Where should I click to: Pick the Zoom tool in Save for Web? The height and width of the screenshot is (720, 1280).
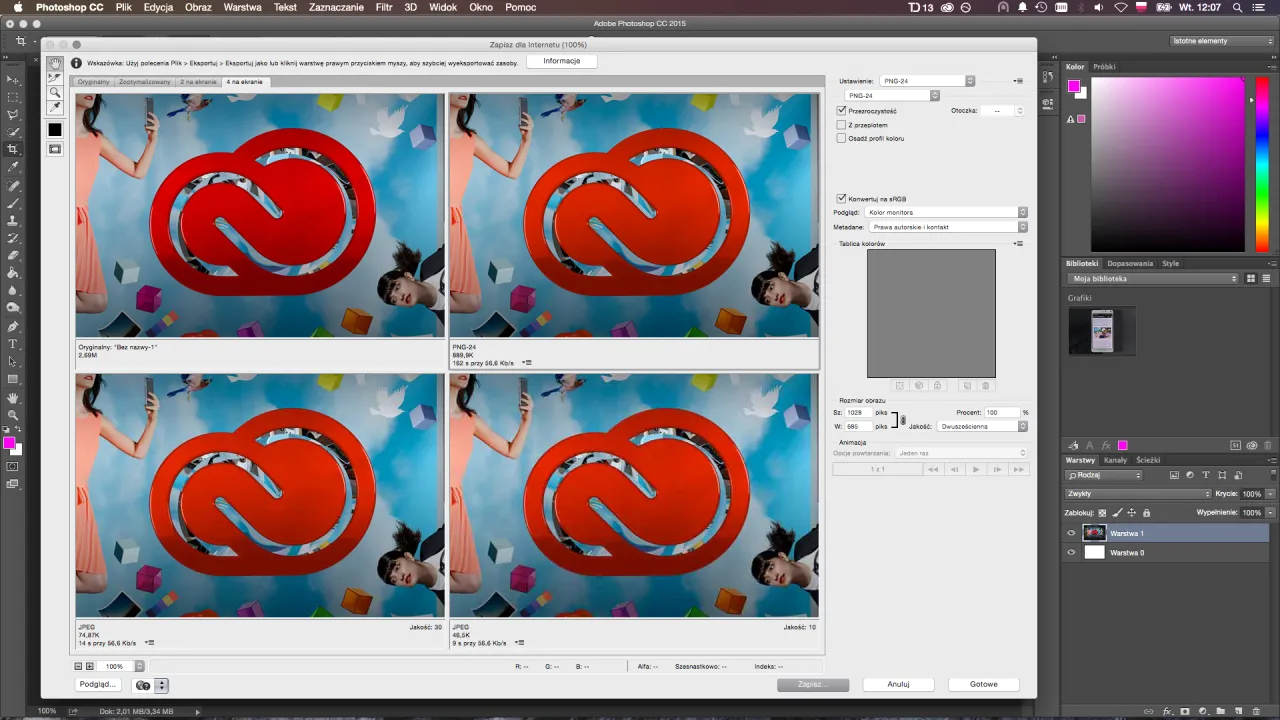[x=55, y=92]
